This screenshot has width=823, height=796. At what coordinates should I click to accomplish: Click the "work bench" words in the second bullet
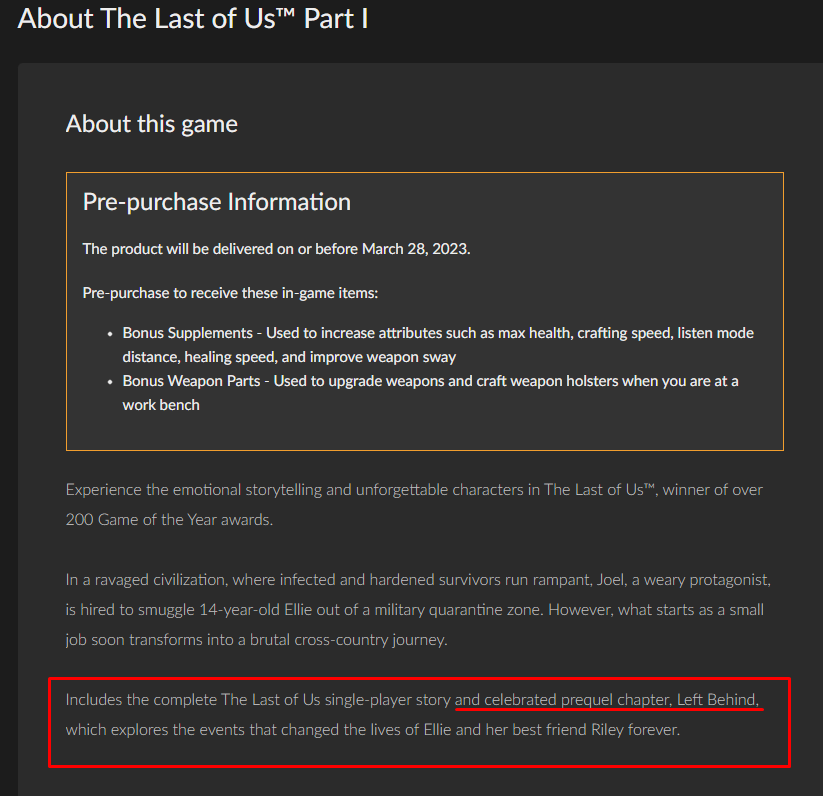coord(161,405)
